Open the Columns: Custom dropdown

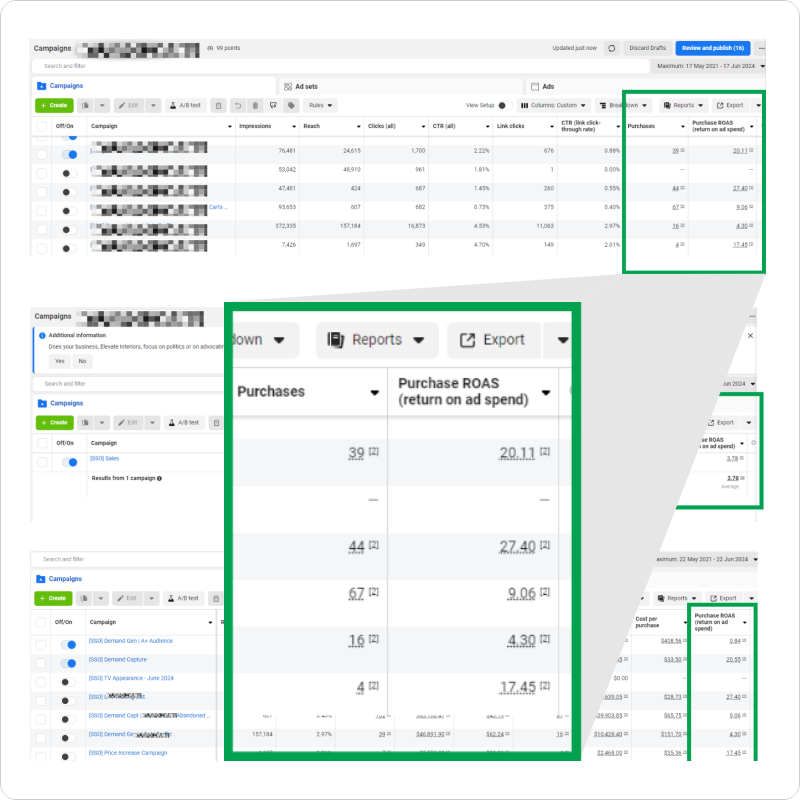tap(550, 105)
